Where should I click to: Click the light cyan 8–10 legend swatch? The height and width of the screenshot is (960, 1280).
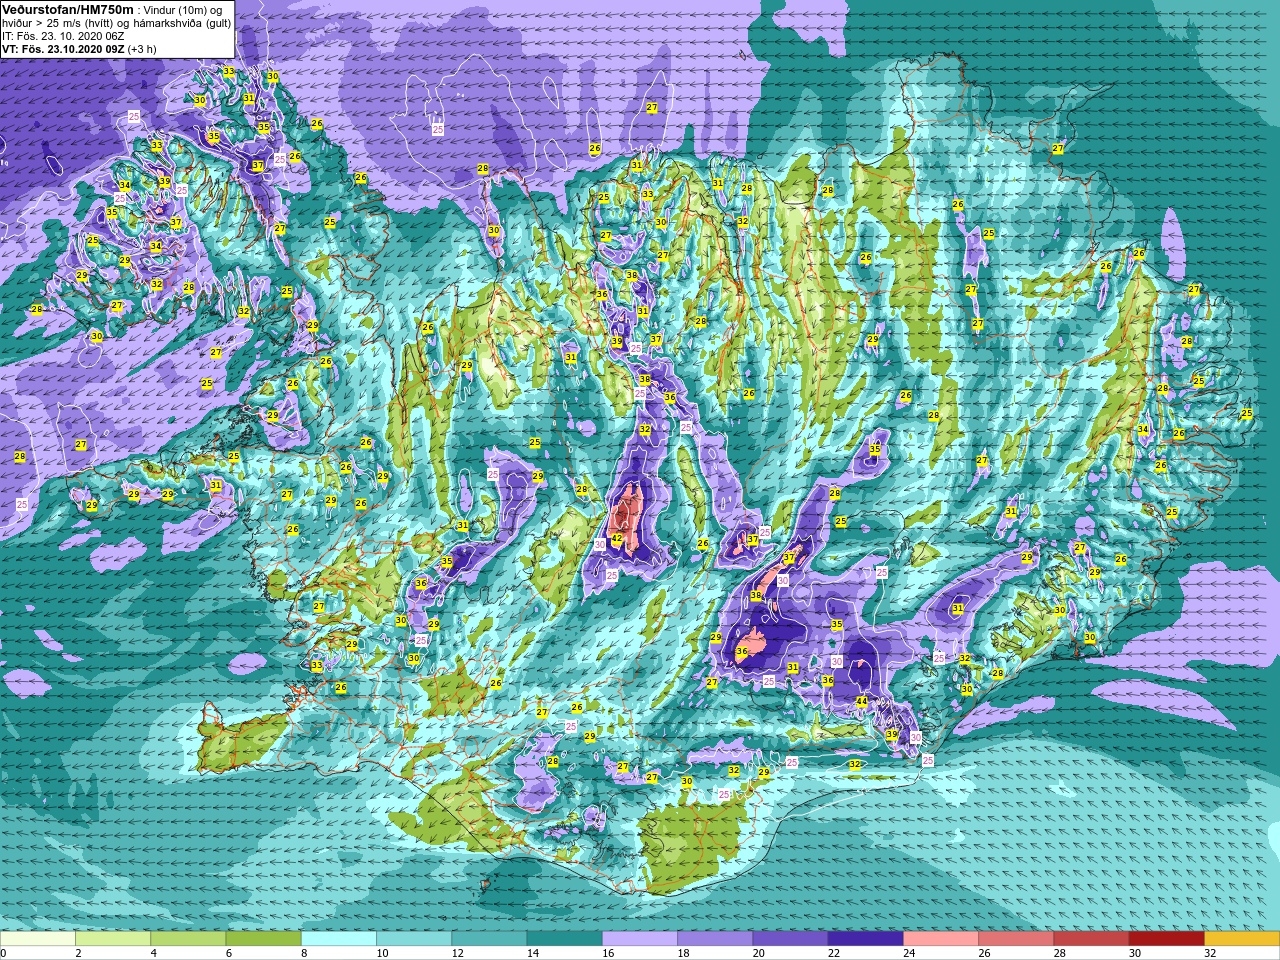coord(339,939)
